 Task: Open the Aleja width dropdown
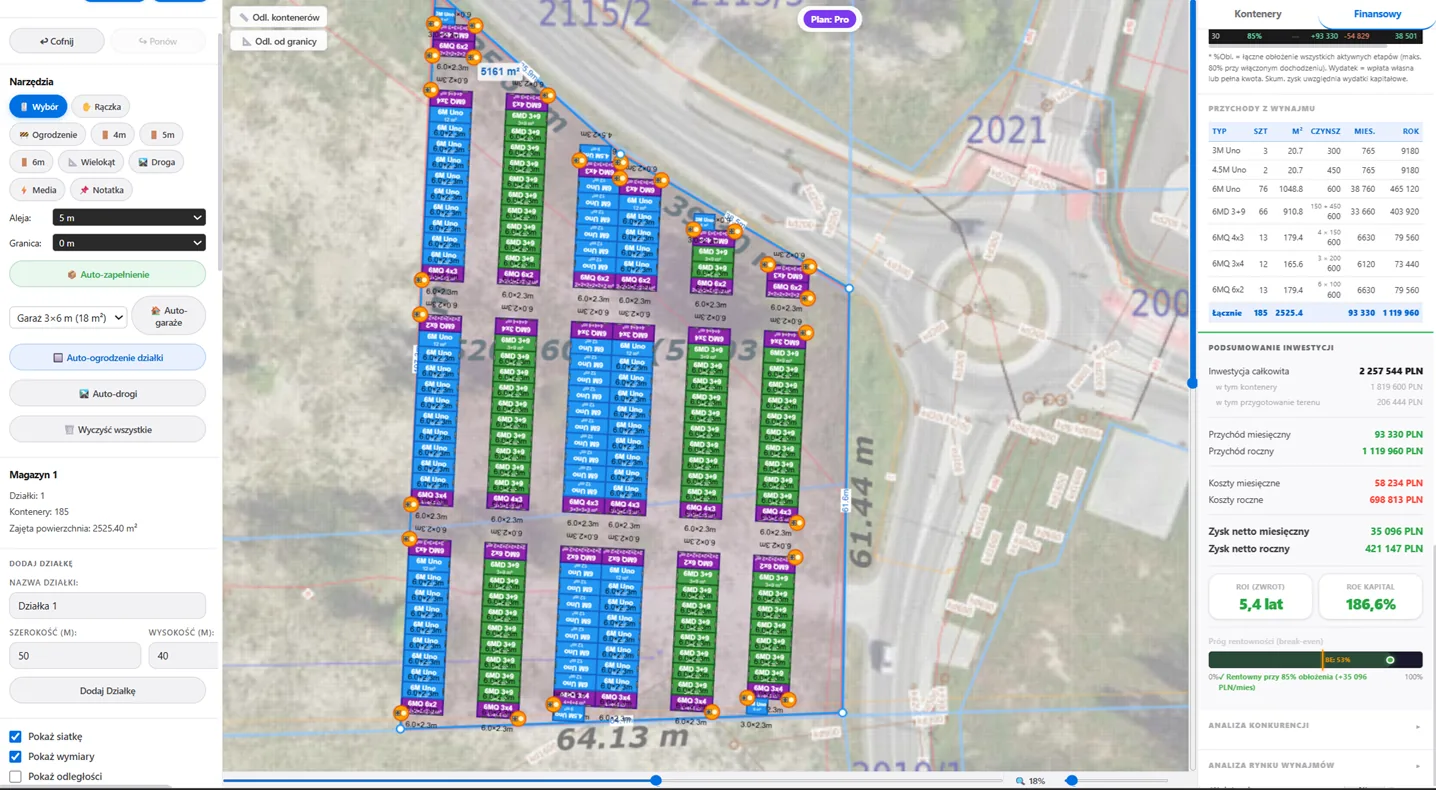coord(129,217)
